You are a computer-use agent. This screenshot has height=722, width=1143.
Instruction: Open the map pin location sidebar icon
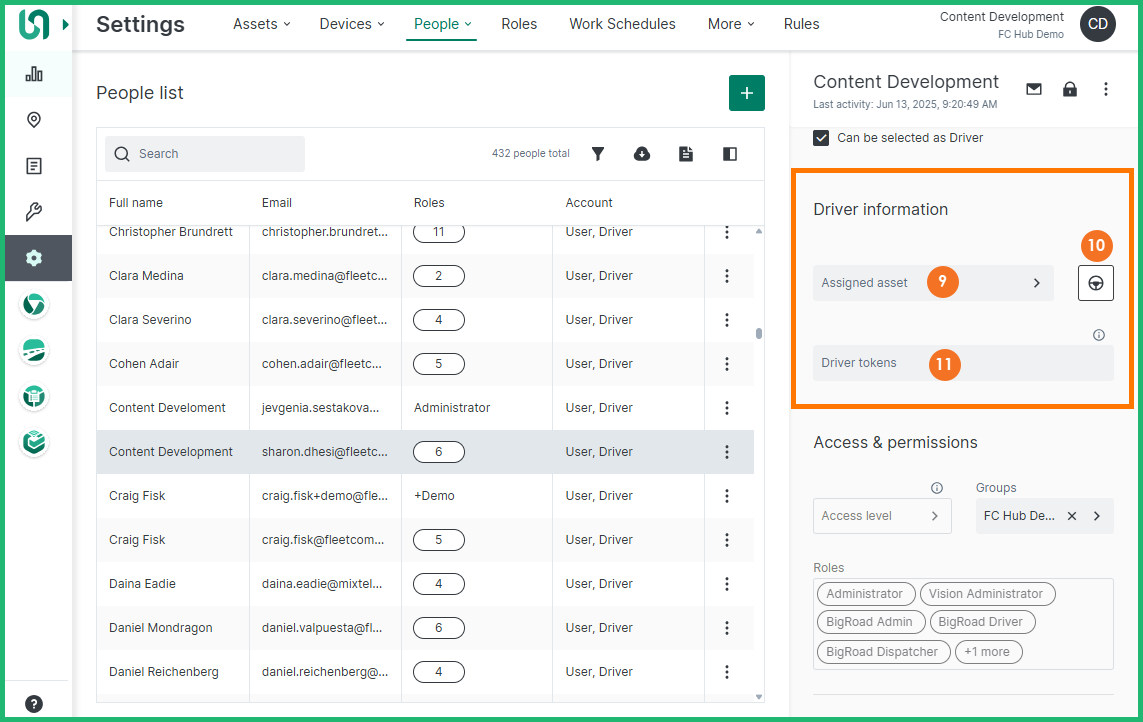[x=34, y=120]
